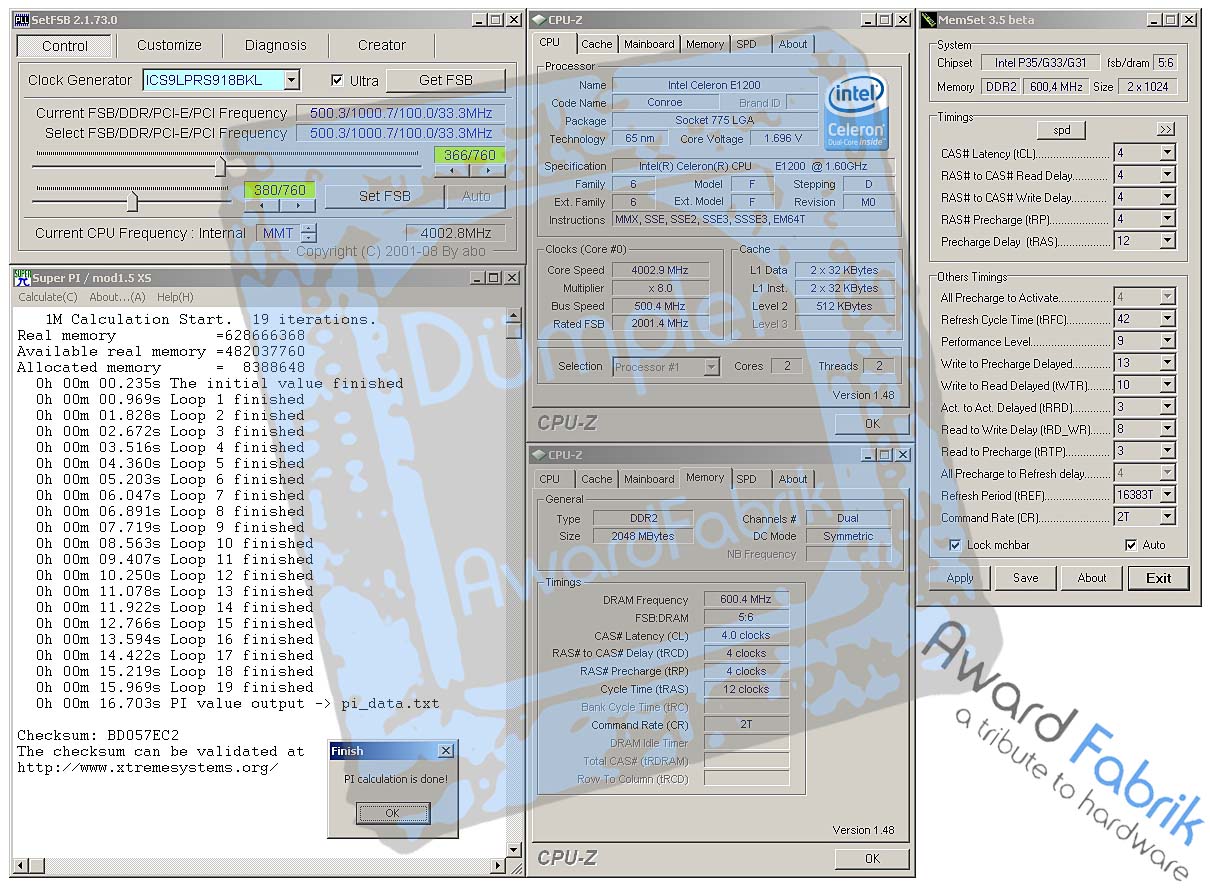The width and height of the screenshot is (1210, 888).
Task: Click the MemSet '>>' expand button
Action: coord(1166,130)
